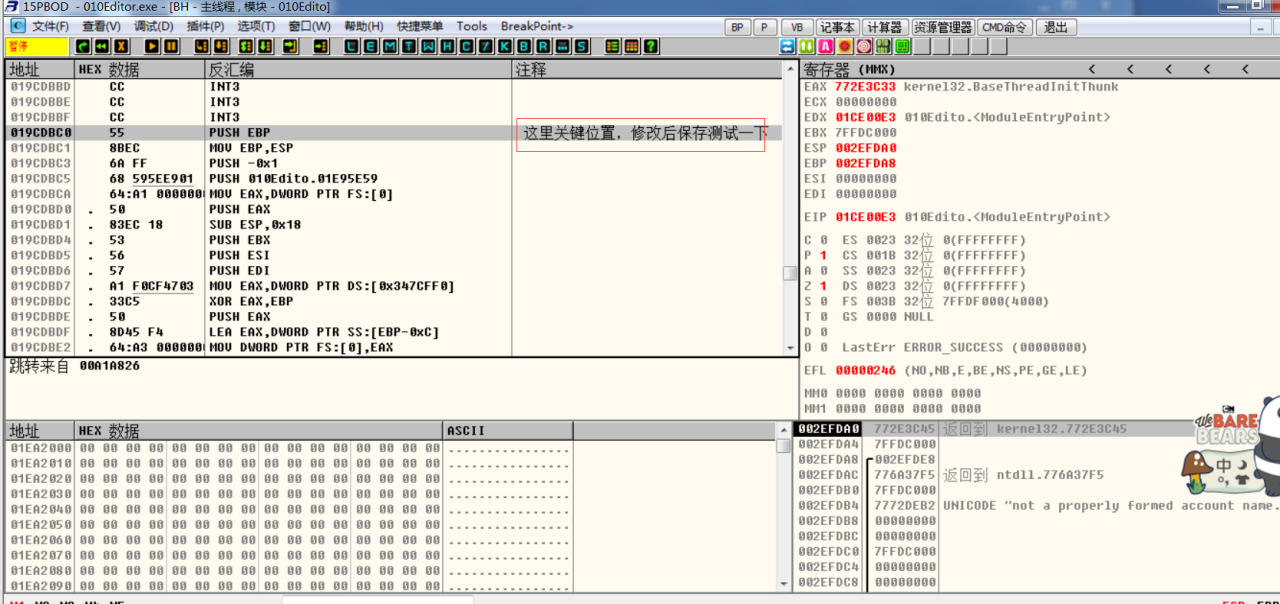Image resolution: width=1280 pixels, height=604 pixels.
Task: Click the pink 'A' plugin icon
Action: click(826, 47)
